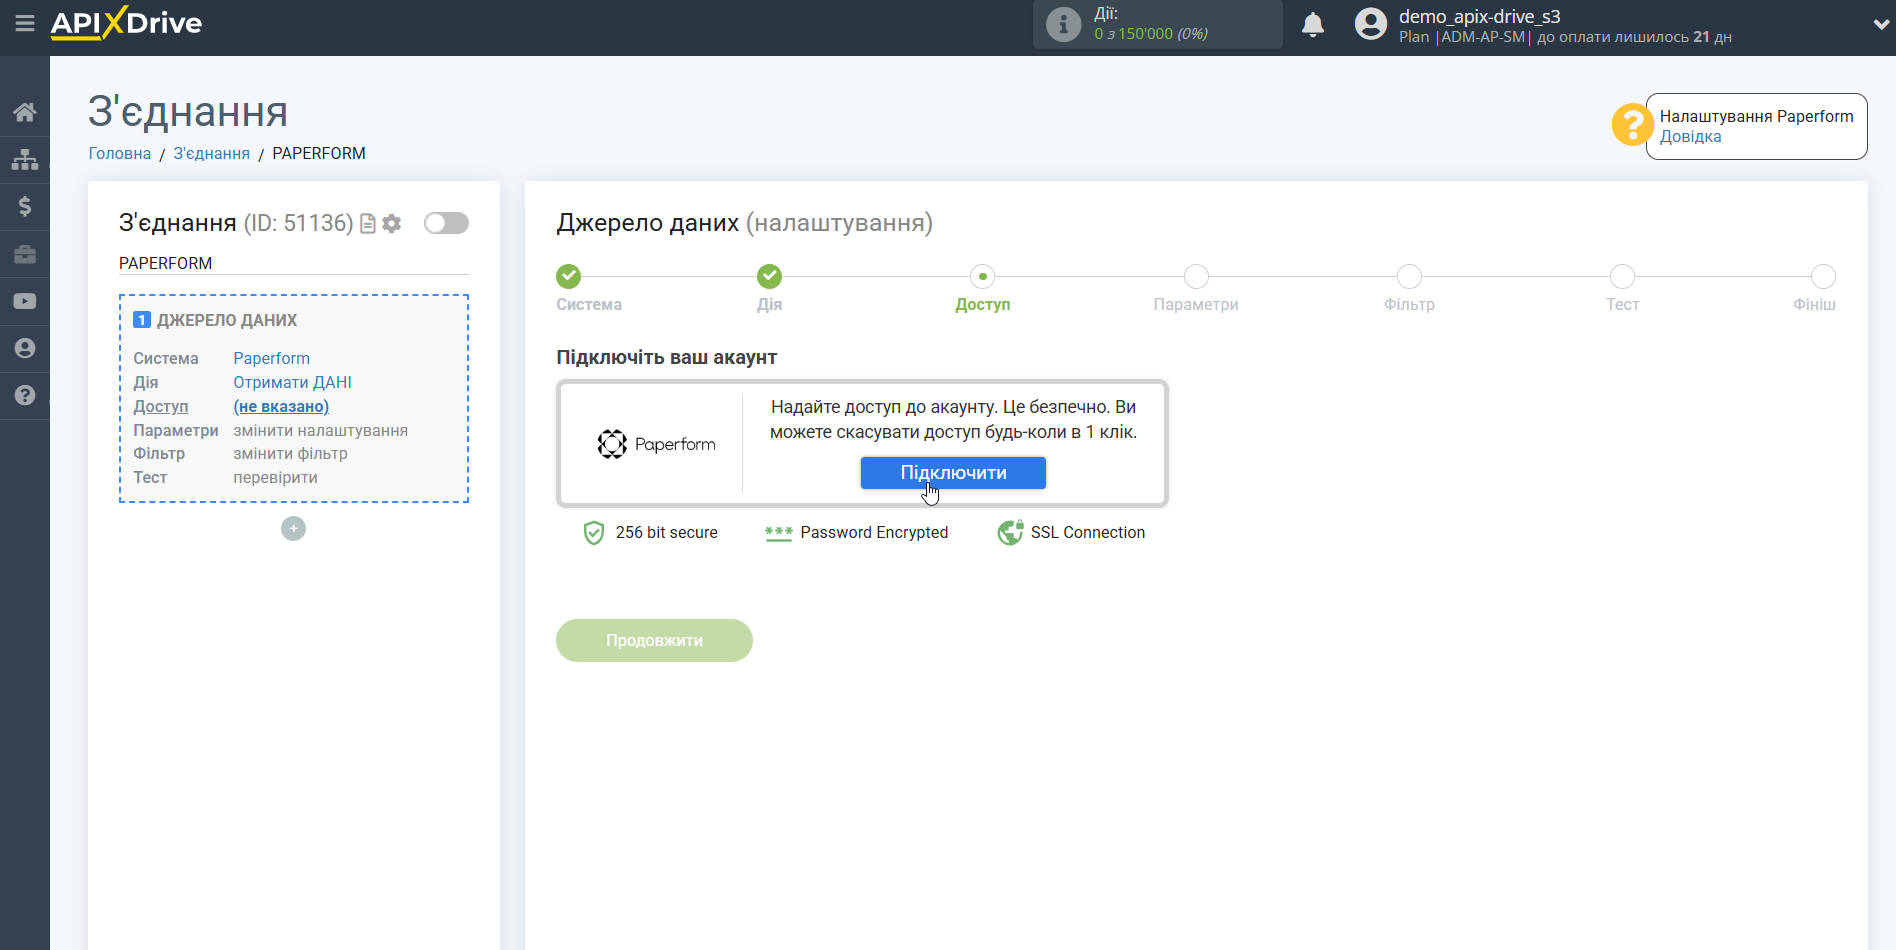This screenshot has width=1896, height=950.
Task: Add a new block with plus icon
Action: [x=293, y=529]
